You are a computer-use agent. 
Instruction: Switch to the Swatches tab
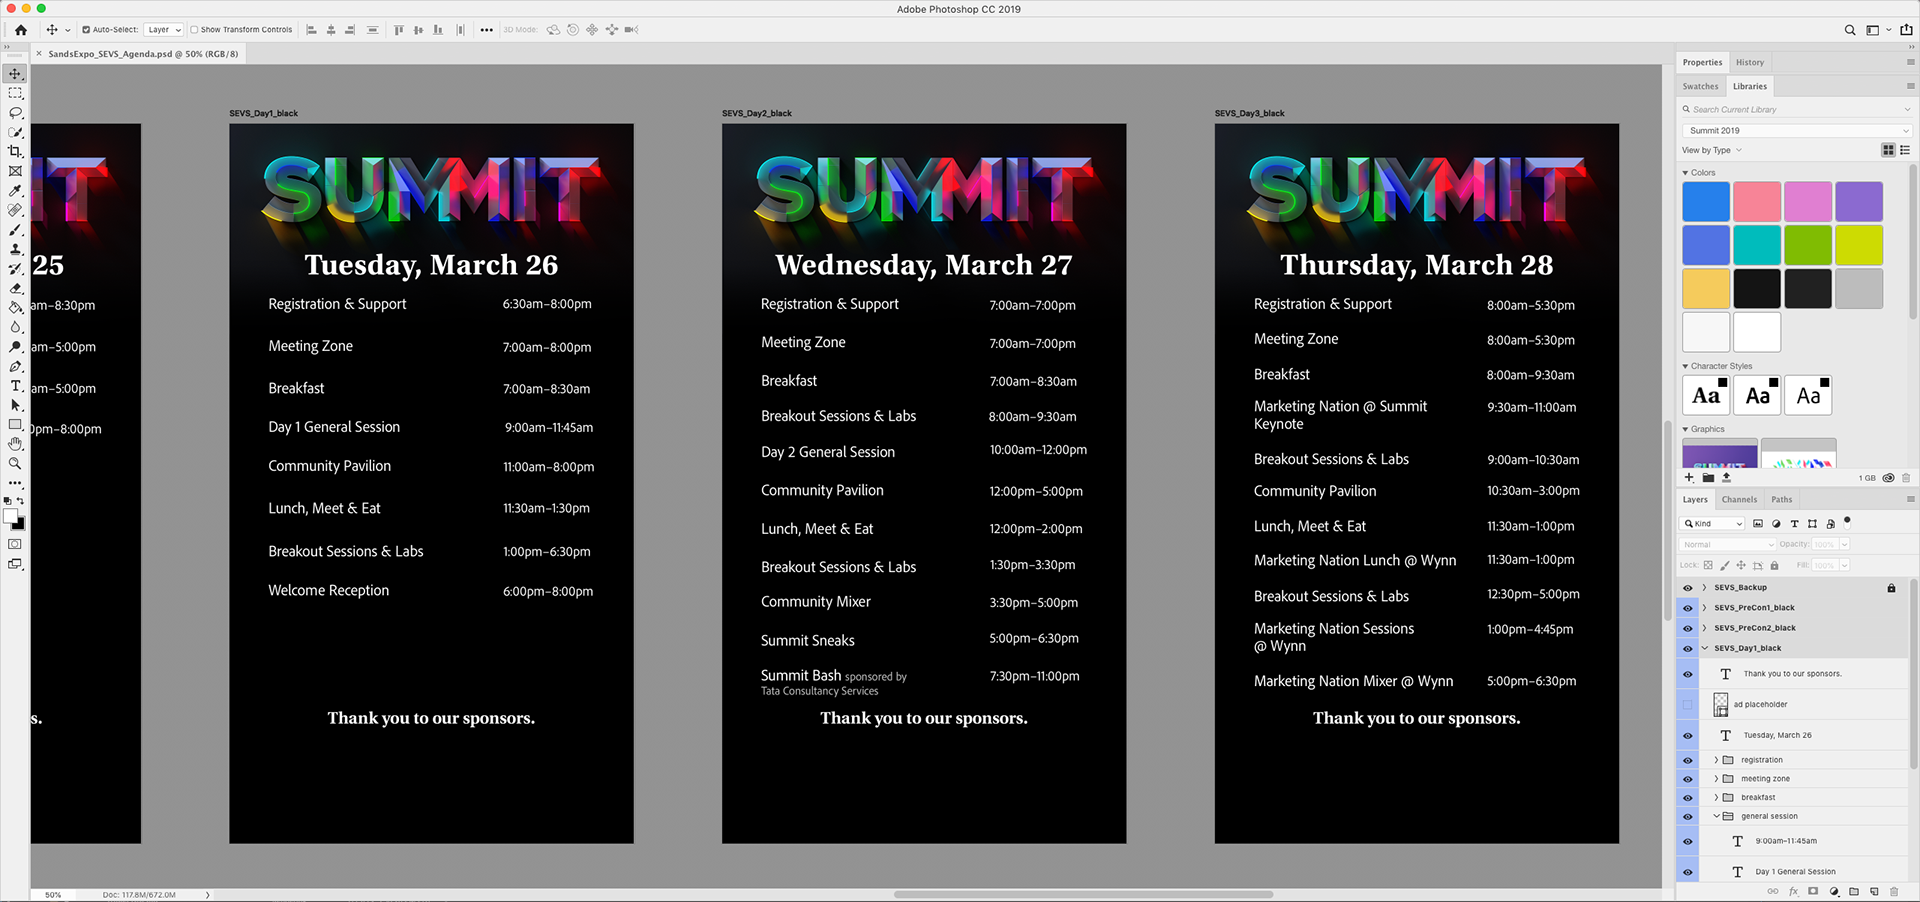(1700, 86)
